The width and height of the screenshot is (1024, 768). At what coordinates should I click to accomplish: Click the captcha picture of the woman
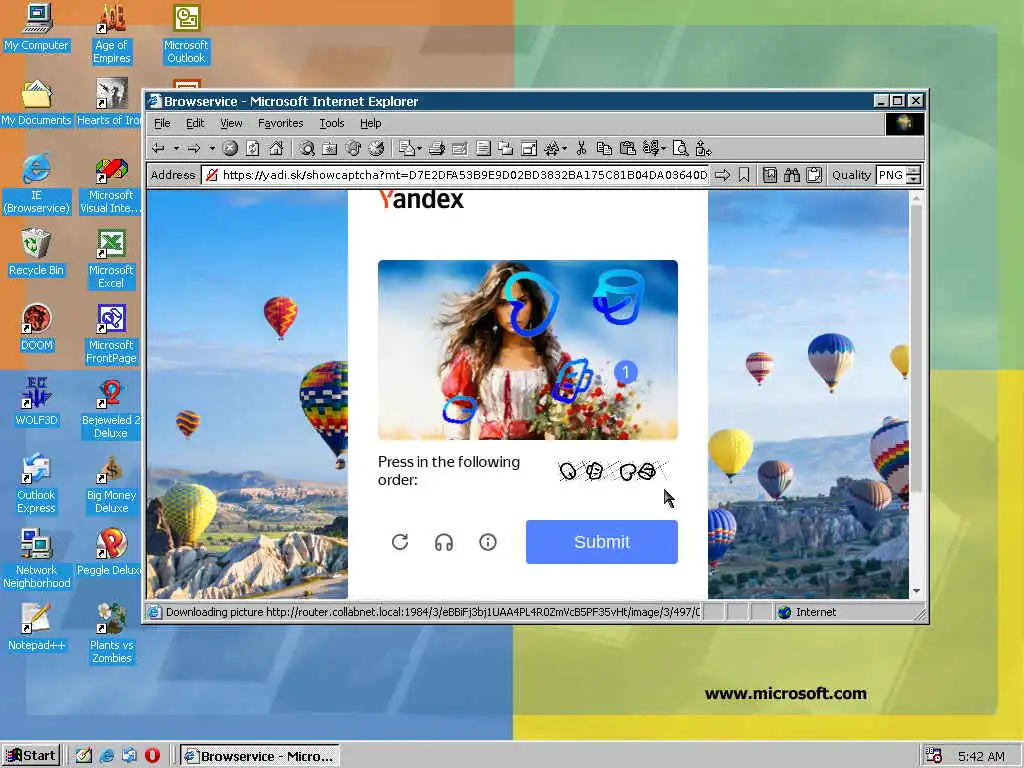click(x=528, y=350)
